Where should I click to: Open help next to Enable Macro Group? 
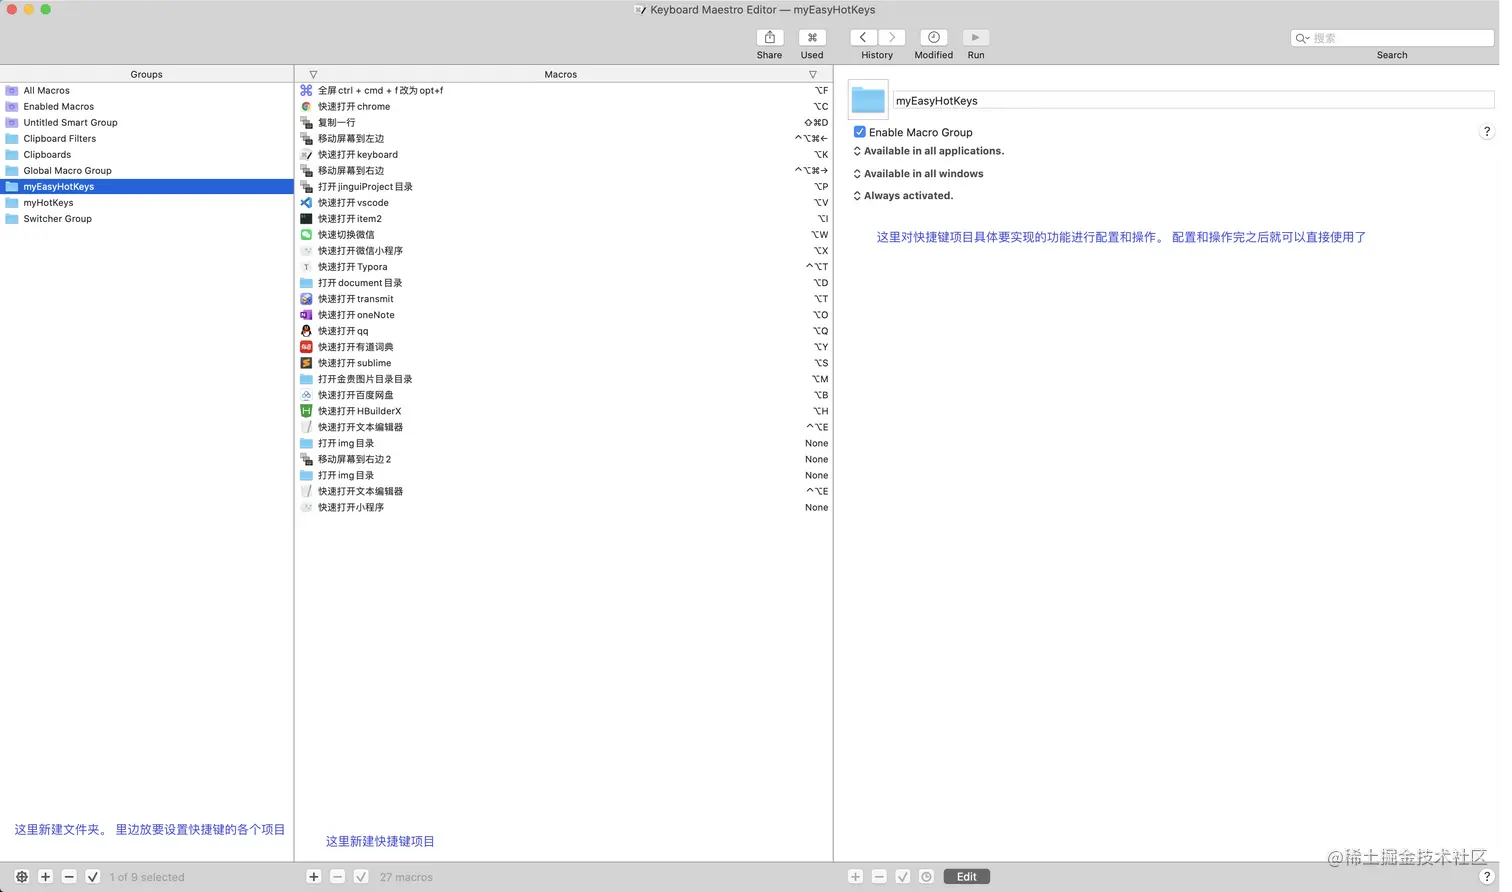point(1487,132)
